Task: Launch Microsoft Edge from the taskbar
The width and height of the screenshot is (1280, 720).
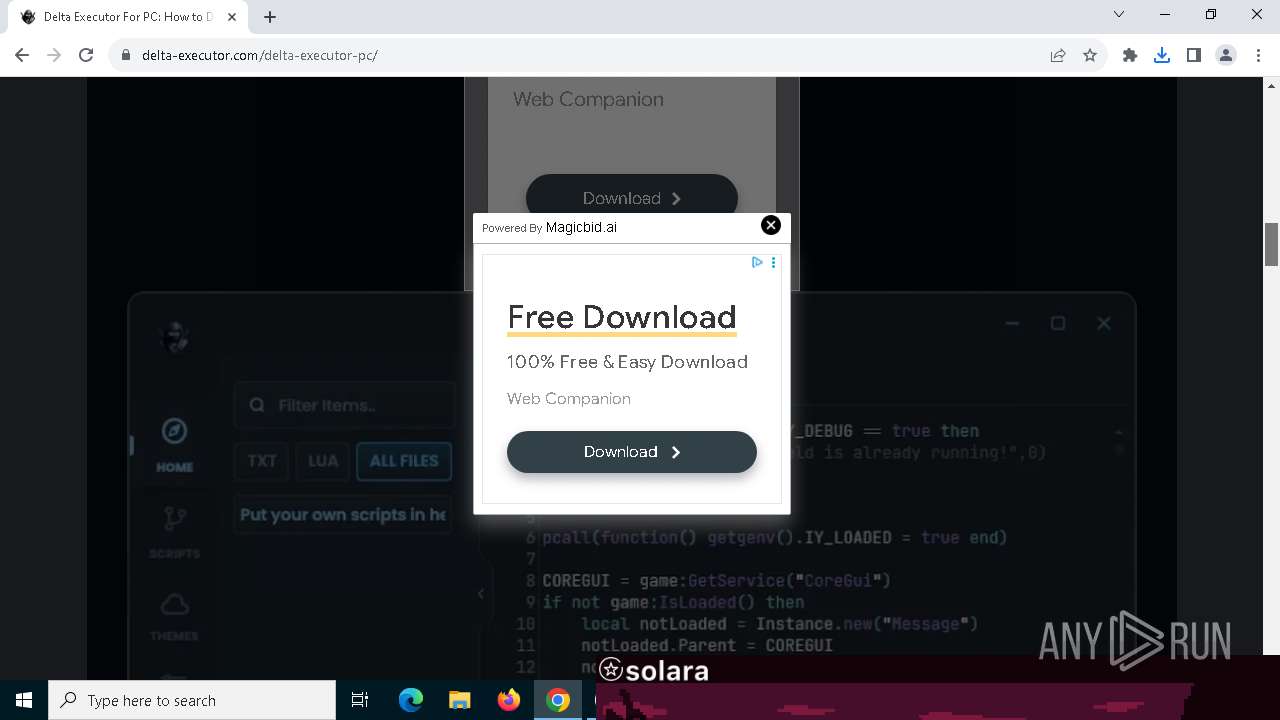Action: tap(411, 700)
